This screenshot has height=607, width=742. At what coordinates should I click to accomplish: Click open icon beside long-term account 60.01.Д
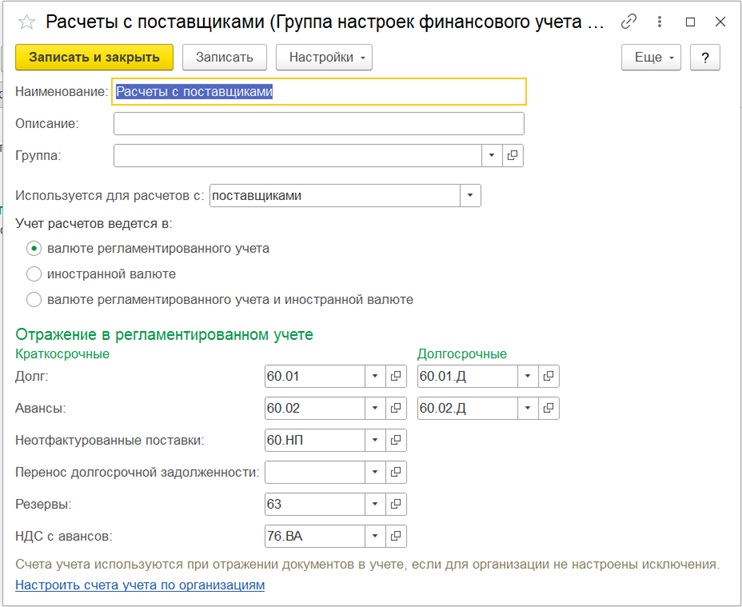point(548,376)
